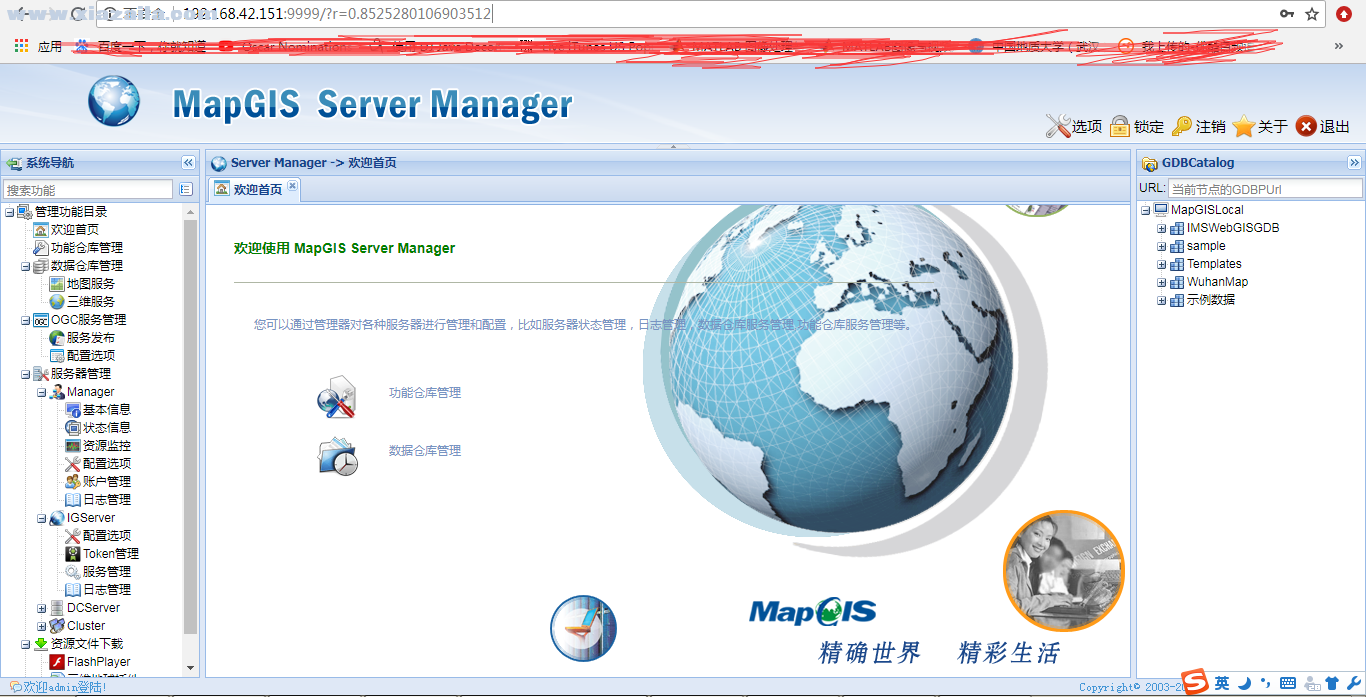Image resolution: width=1366 pixels, height=697 pixels.
Task: Open the 功能仓库管理 link on welcome page
Action: pos(425,393)
